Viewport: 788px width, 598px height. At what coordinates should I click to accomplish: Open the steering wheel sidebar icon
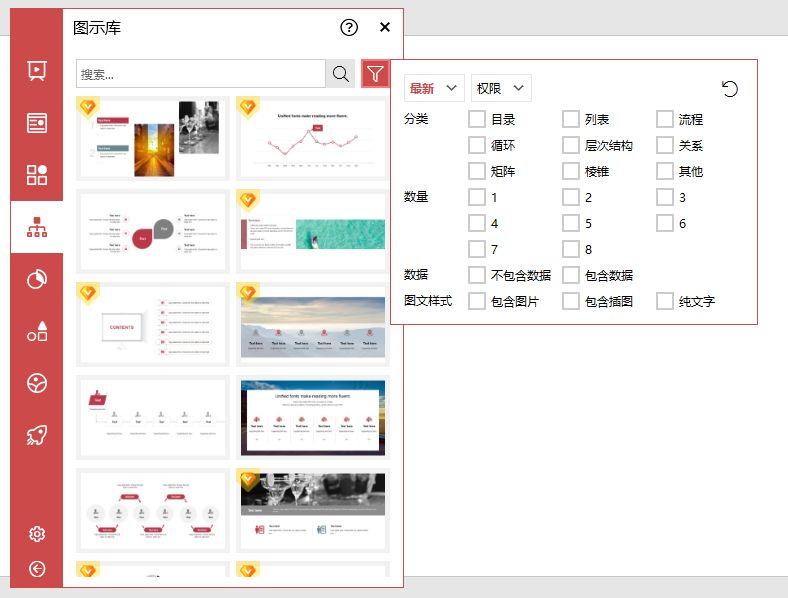pos(37,383)
